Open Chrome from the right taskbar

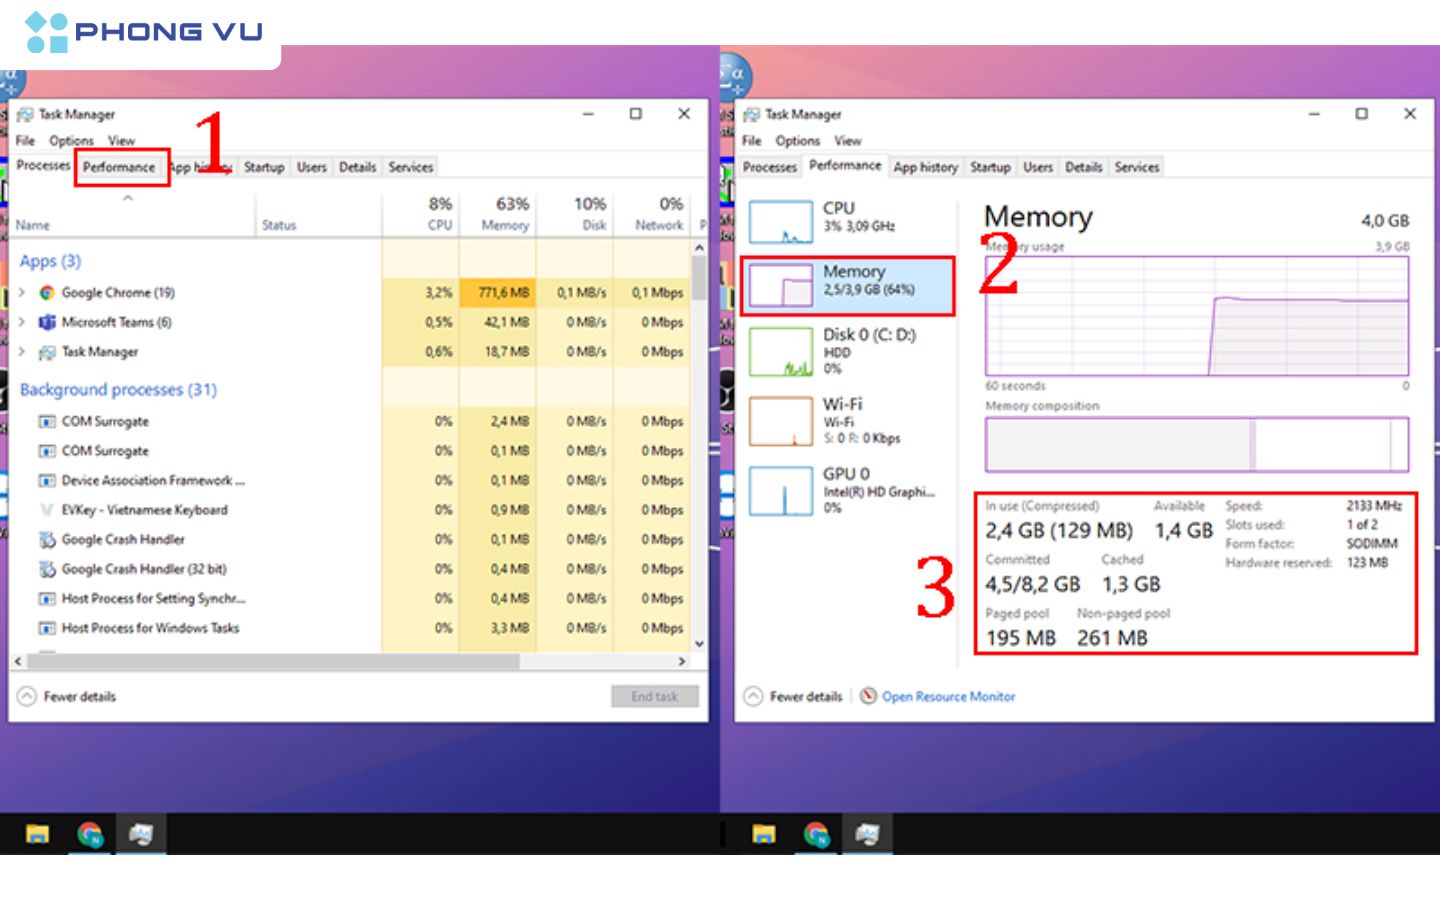(816, 834)
